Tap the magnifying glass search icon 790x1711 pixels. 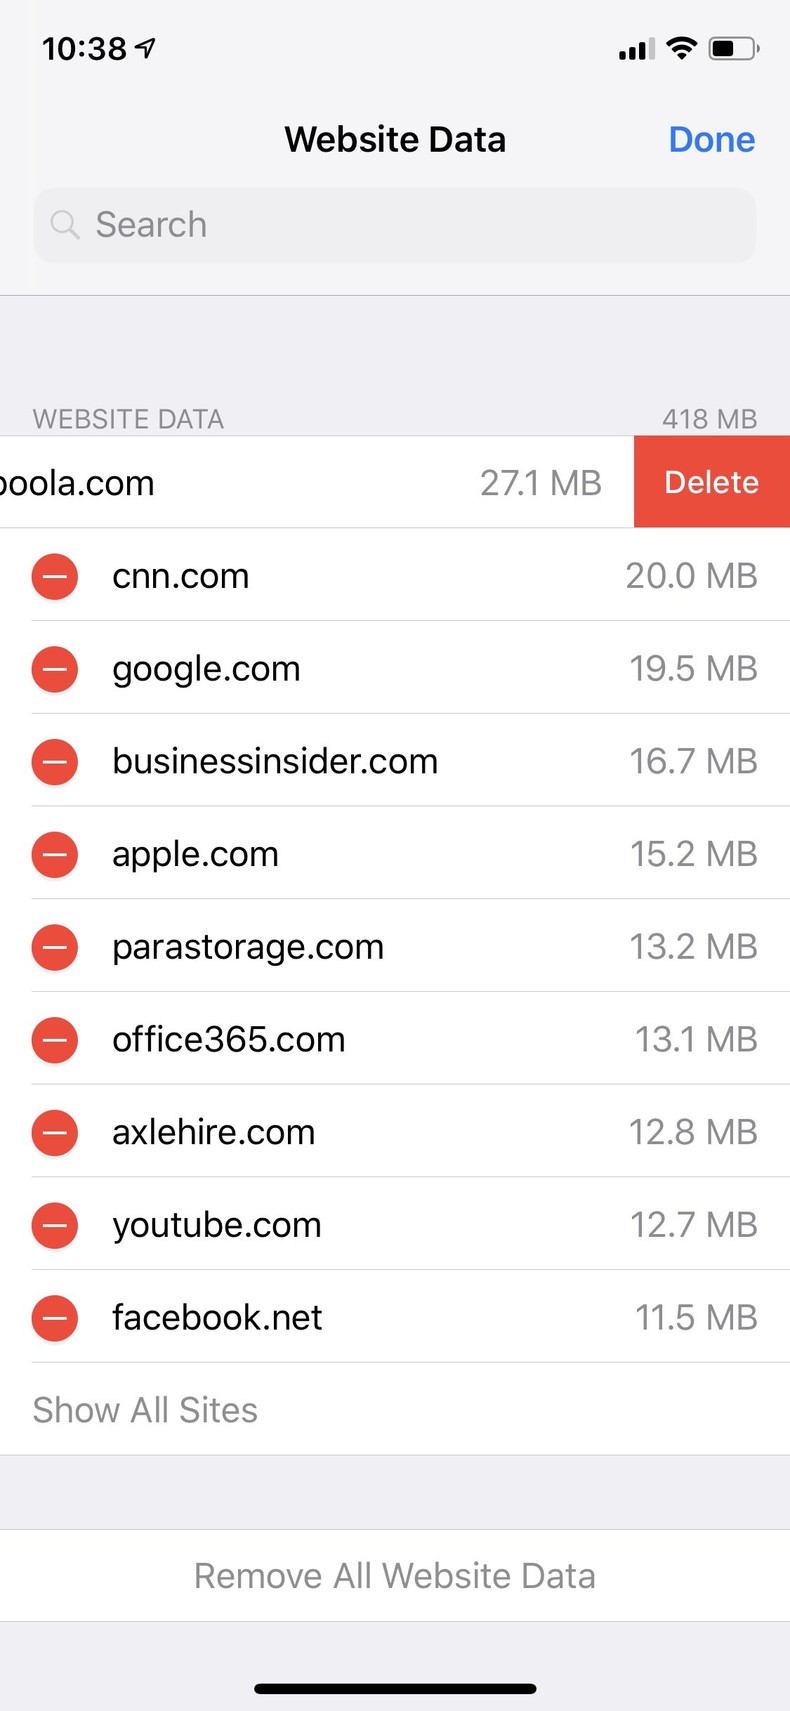pyautogui.click(x=65, y=225)
